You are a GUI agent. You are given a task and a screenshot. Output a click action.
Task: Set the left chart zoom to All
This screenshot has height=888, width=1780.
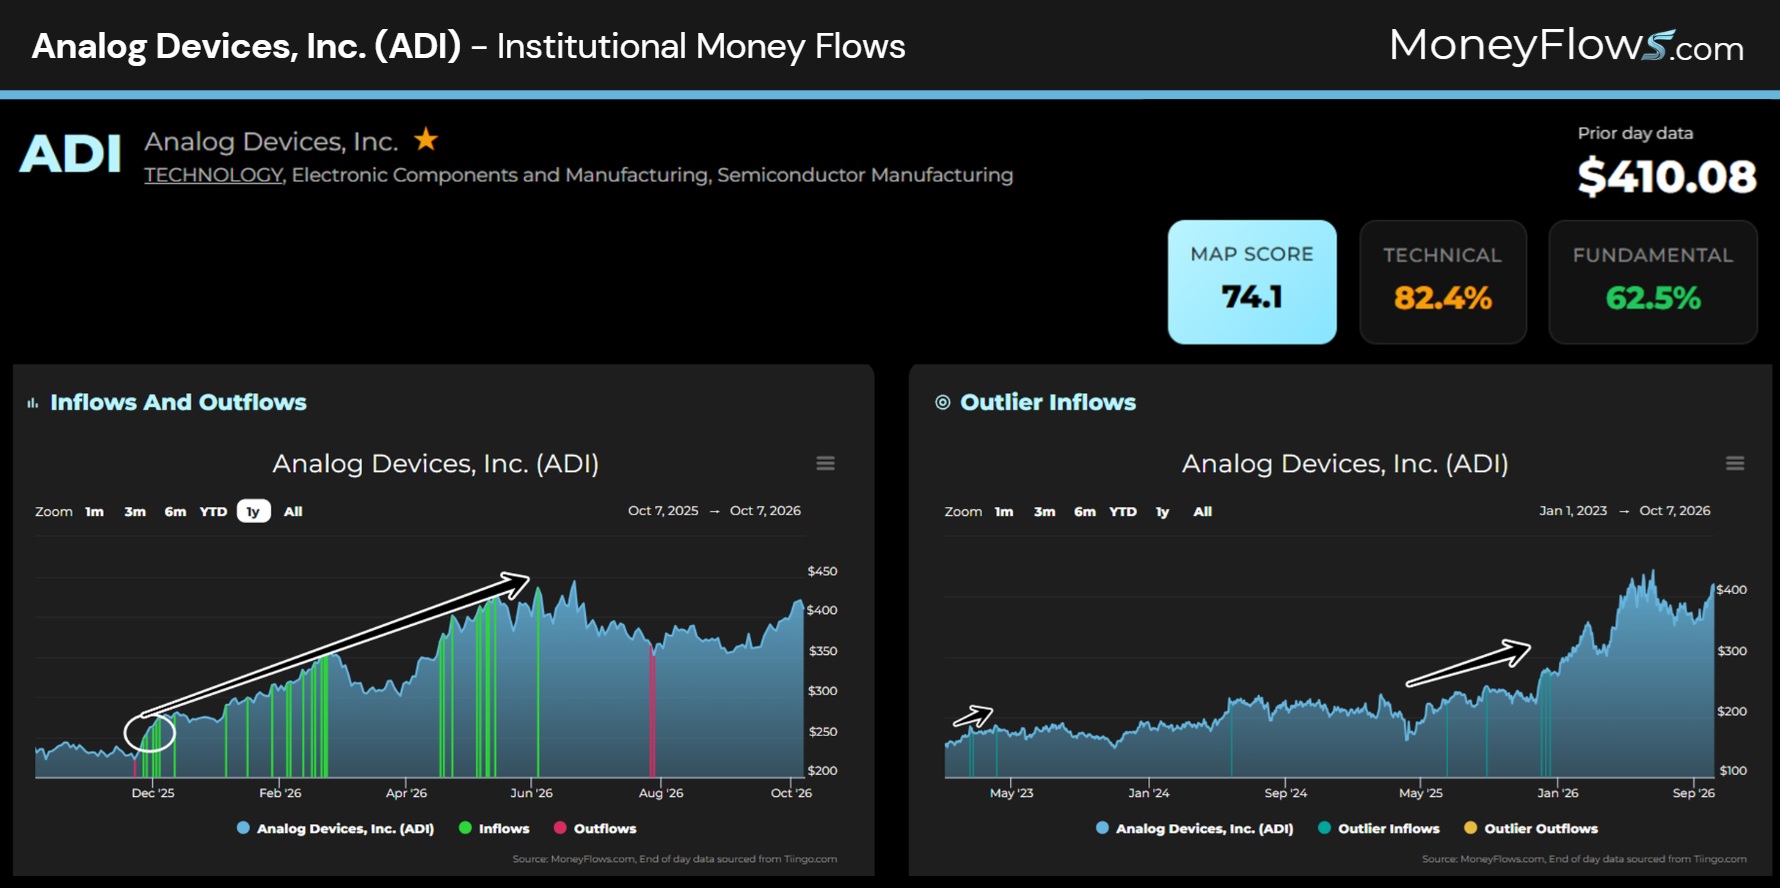click(293, 511)
